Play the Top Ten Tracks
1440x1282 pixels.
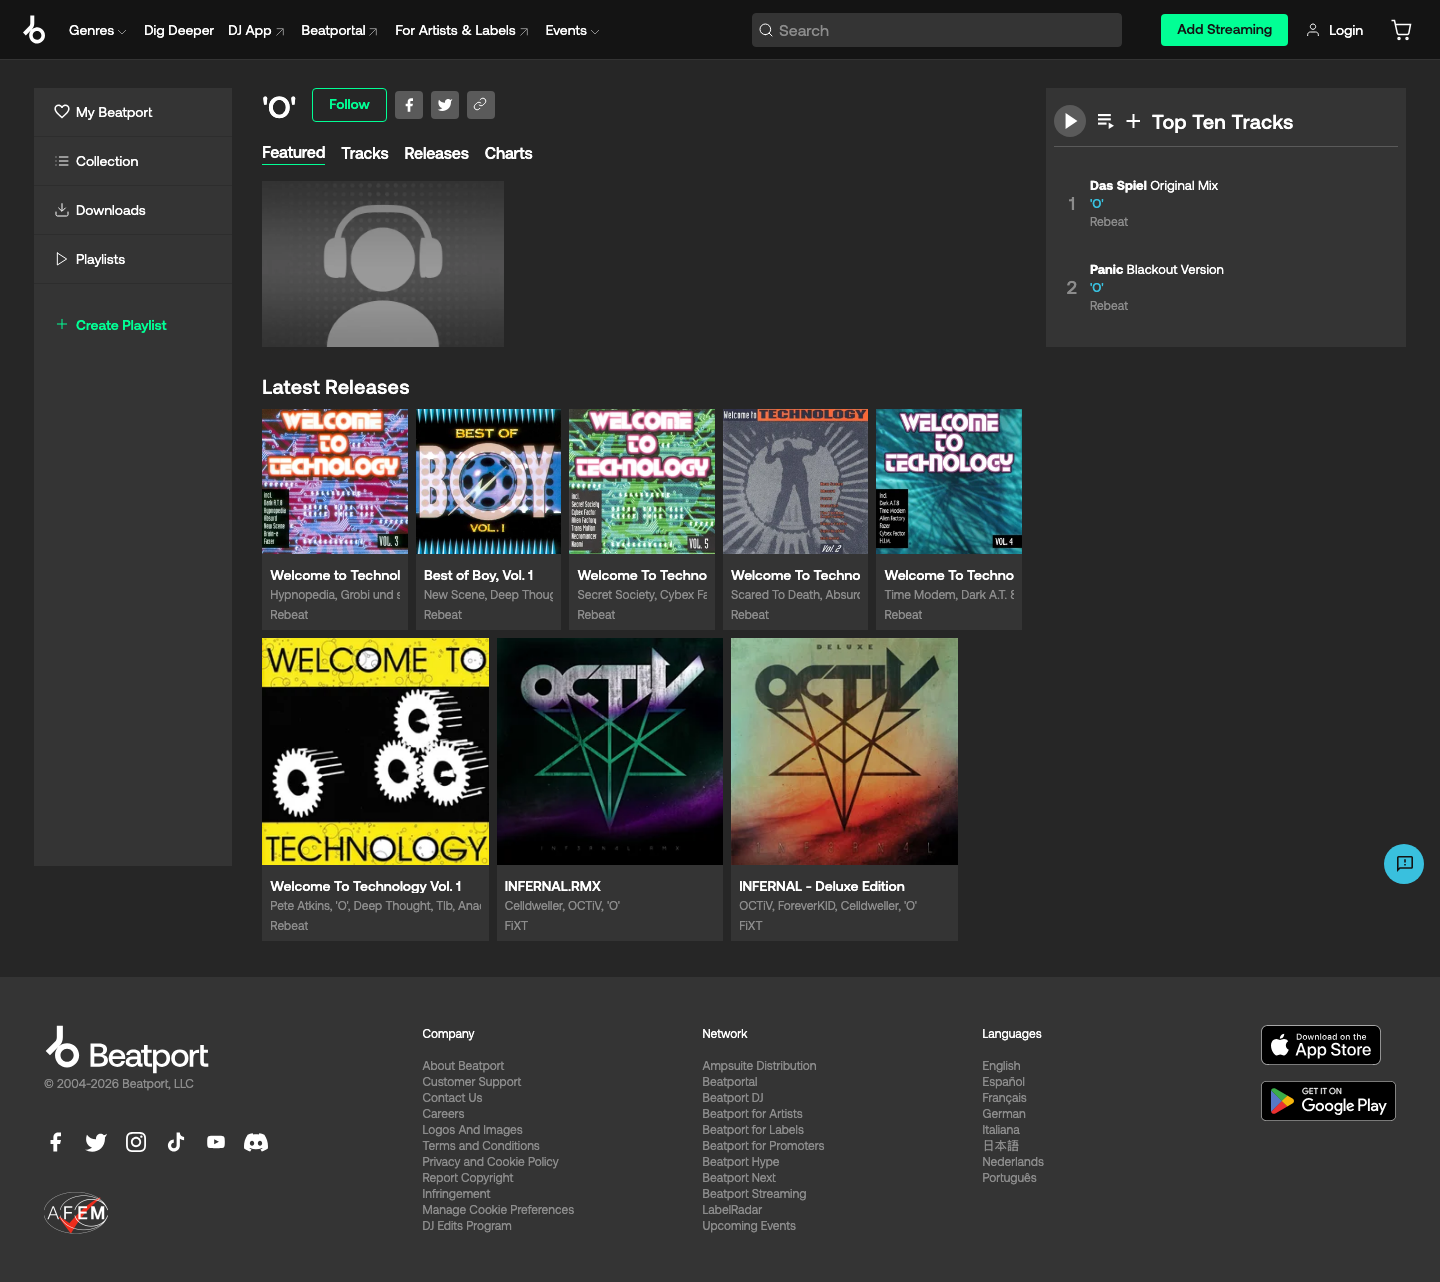click(x=1070, y=121)
